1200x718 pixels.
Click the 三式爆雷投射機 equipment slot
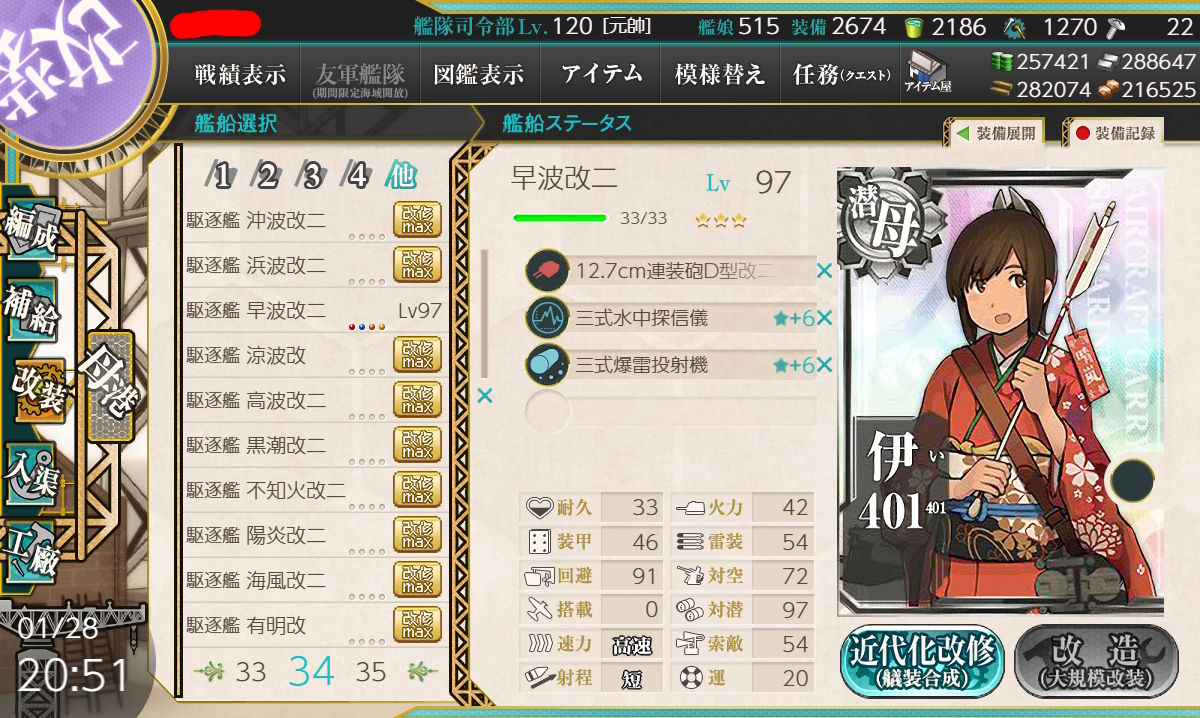tap(670, 365)
